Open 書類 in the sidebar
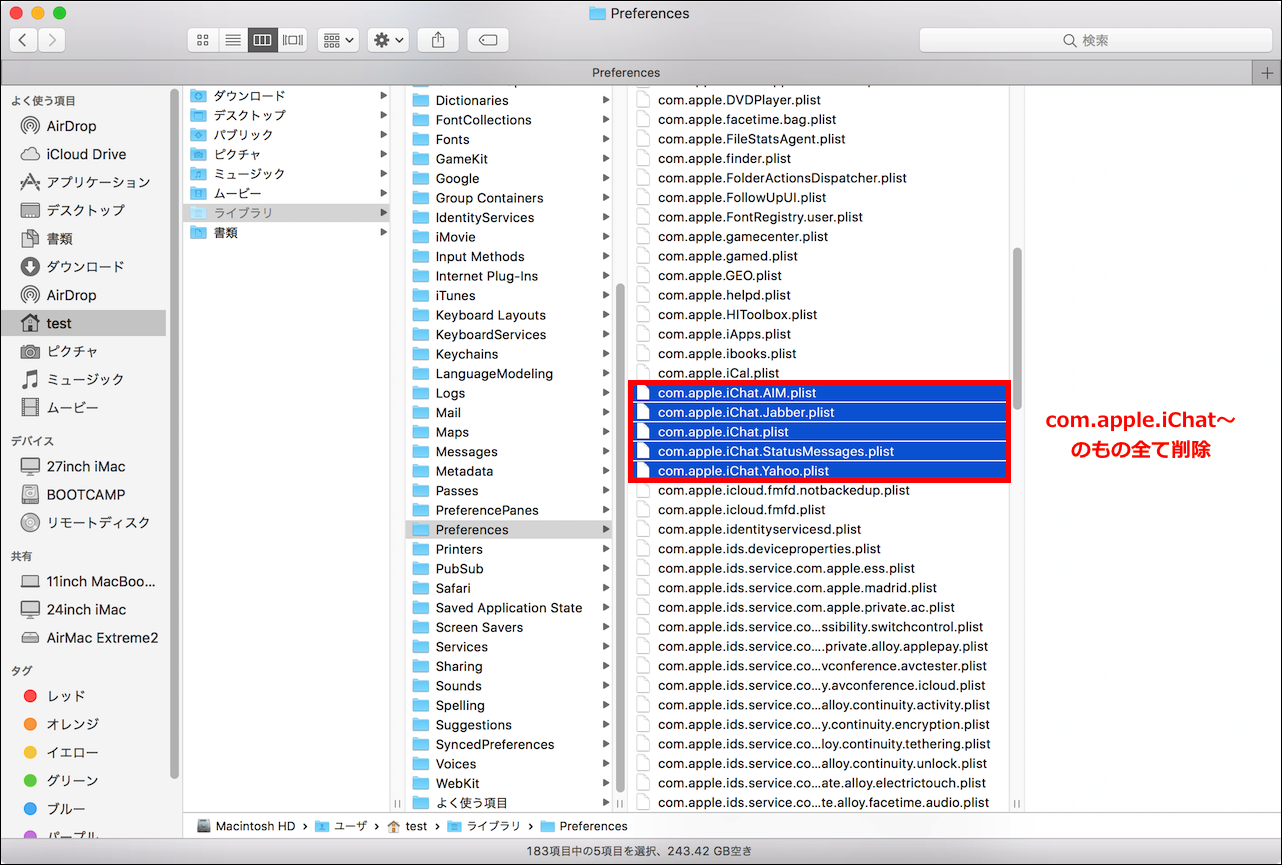The height and width of the screenshot is (865, 1282). (x=85, y=239)
